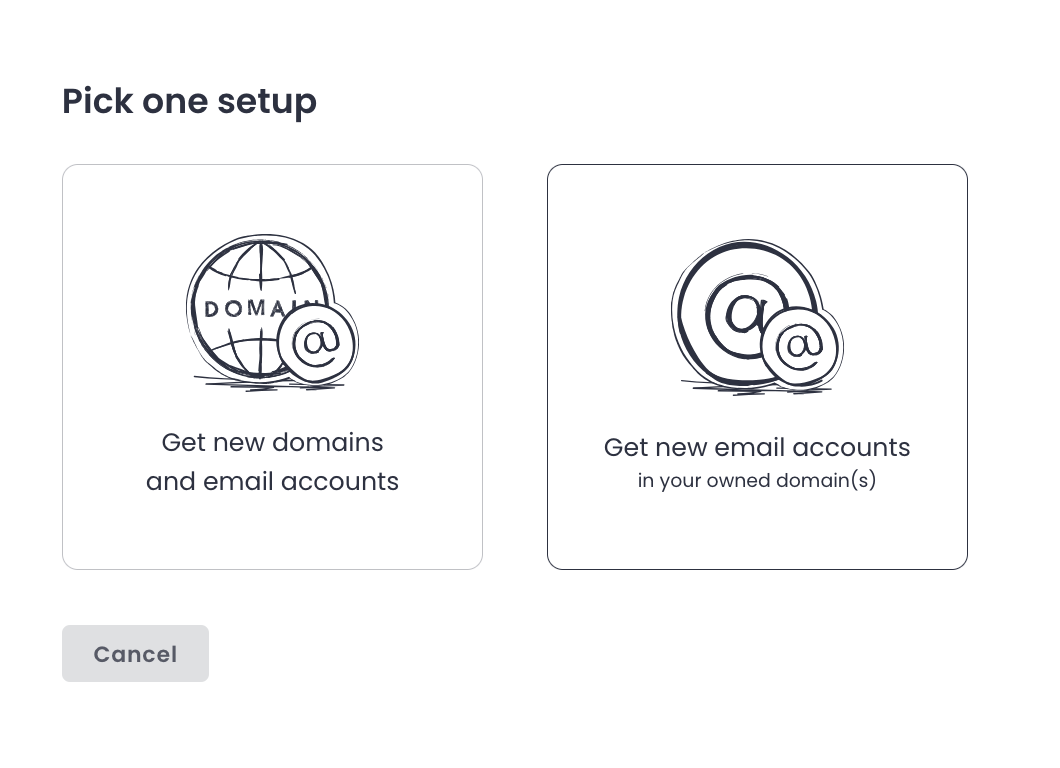Click the "in your owned domain(s)" subtitle

coord(757,481)
